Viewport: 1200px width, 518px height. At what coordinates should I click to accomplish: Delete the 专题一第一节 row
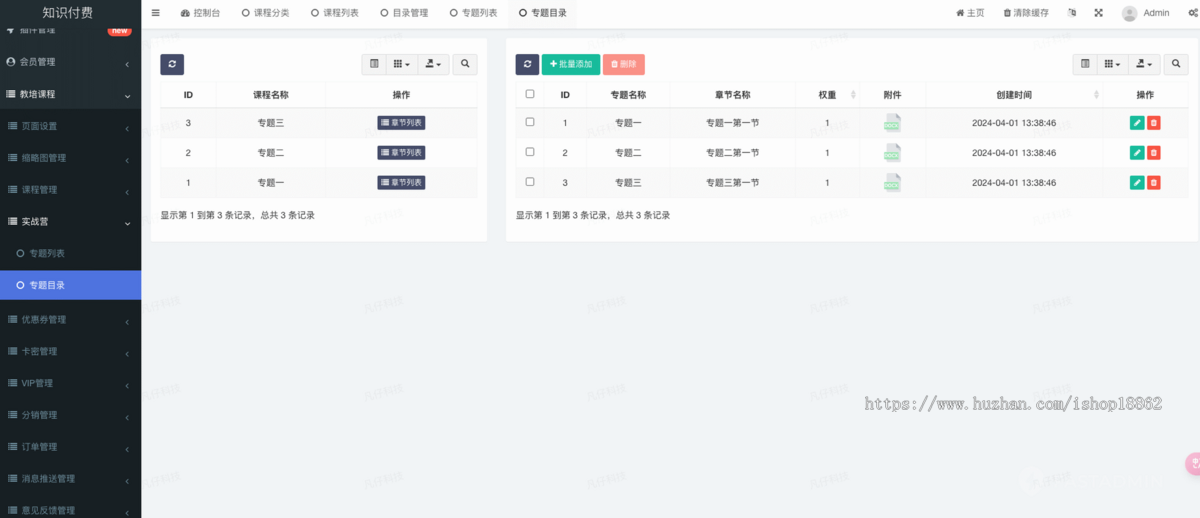pyautogui.click(x=1154, y=123)
